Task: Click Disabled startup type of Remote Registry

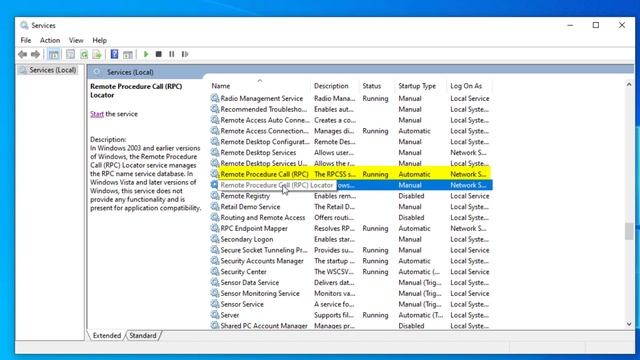Action: tap(411, 196)
